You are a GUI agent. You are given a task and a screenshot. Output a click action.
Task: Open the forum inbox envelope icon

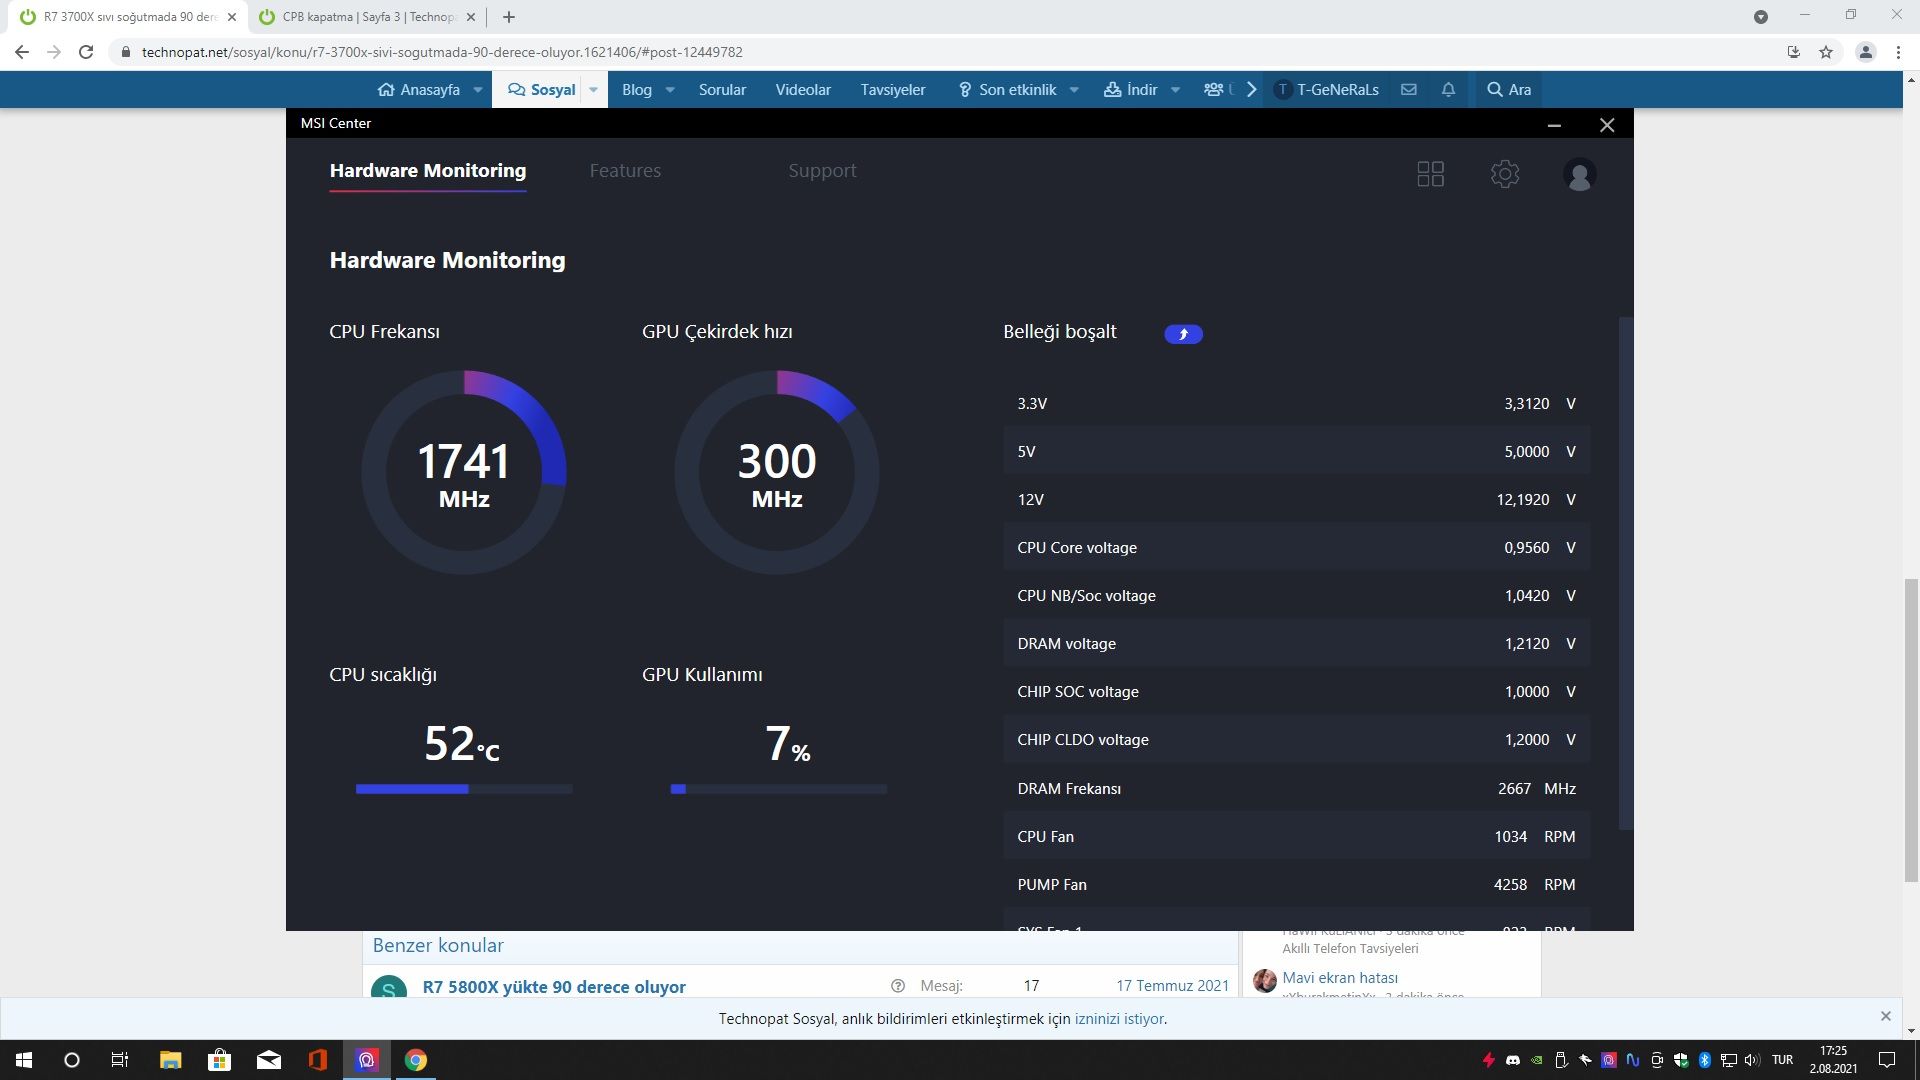1408,90
